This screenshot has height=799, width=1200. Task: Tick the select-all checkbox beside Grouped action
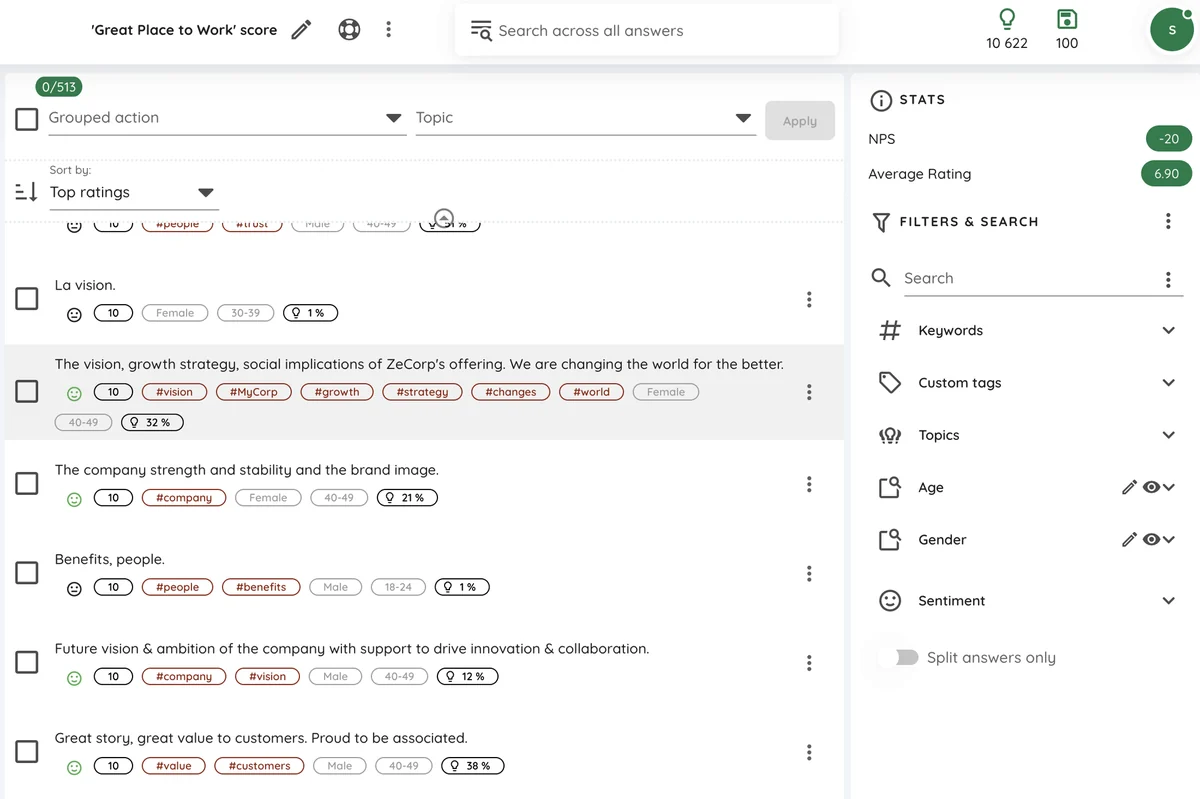[x=27, y=119]
